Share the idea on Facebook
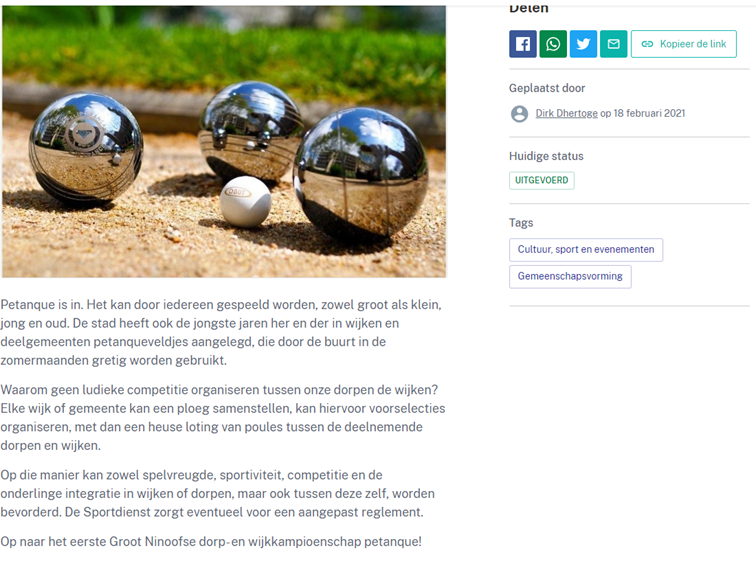The image size is (756, 568). coord(523,44)
